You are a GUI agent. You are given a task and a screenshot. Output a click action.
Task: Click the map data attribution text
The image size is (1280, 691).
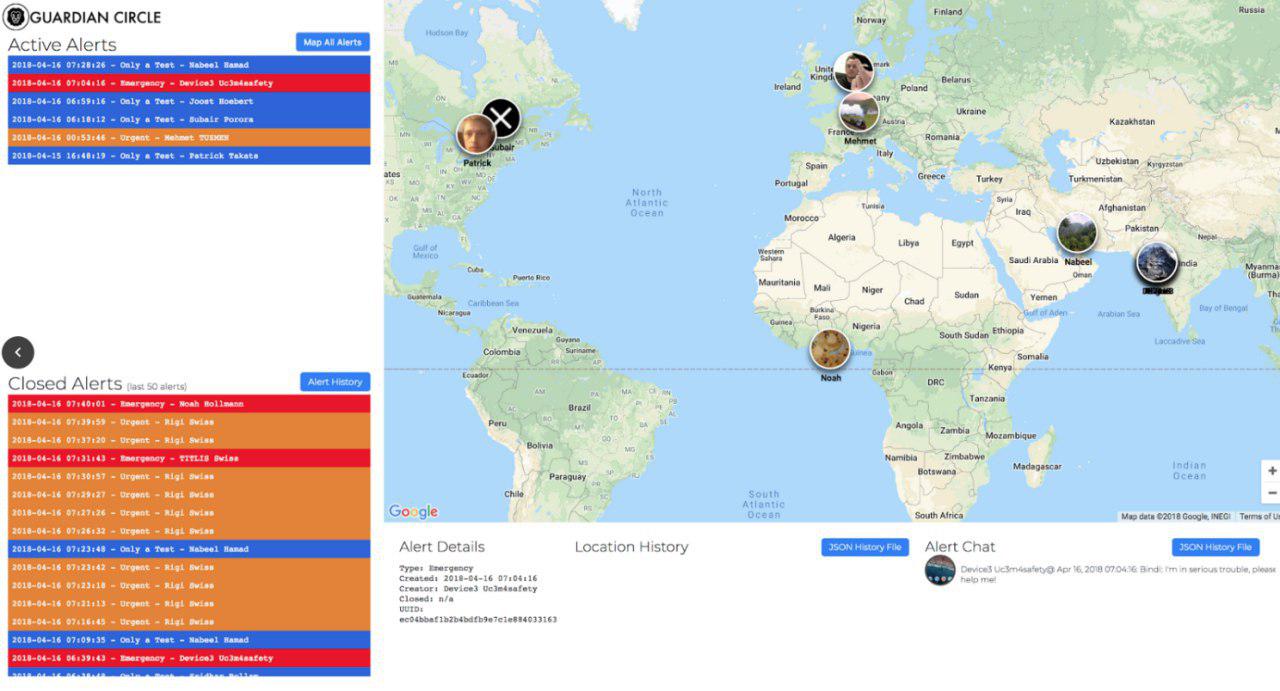(x=1176, y=516)
